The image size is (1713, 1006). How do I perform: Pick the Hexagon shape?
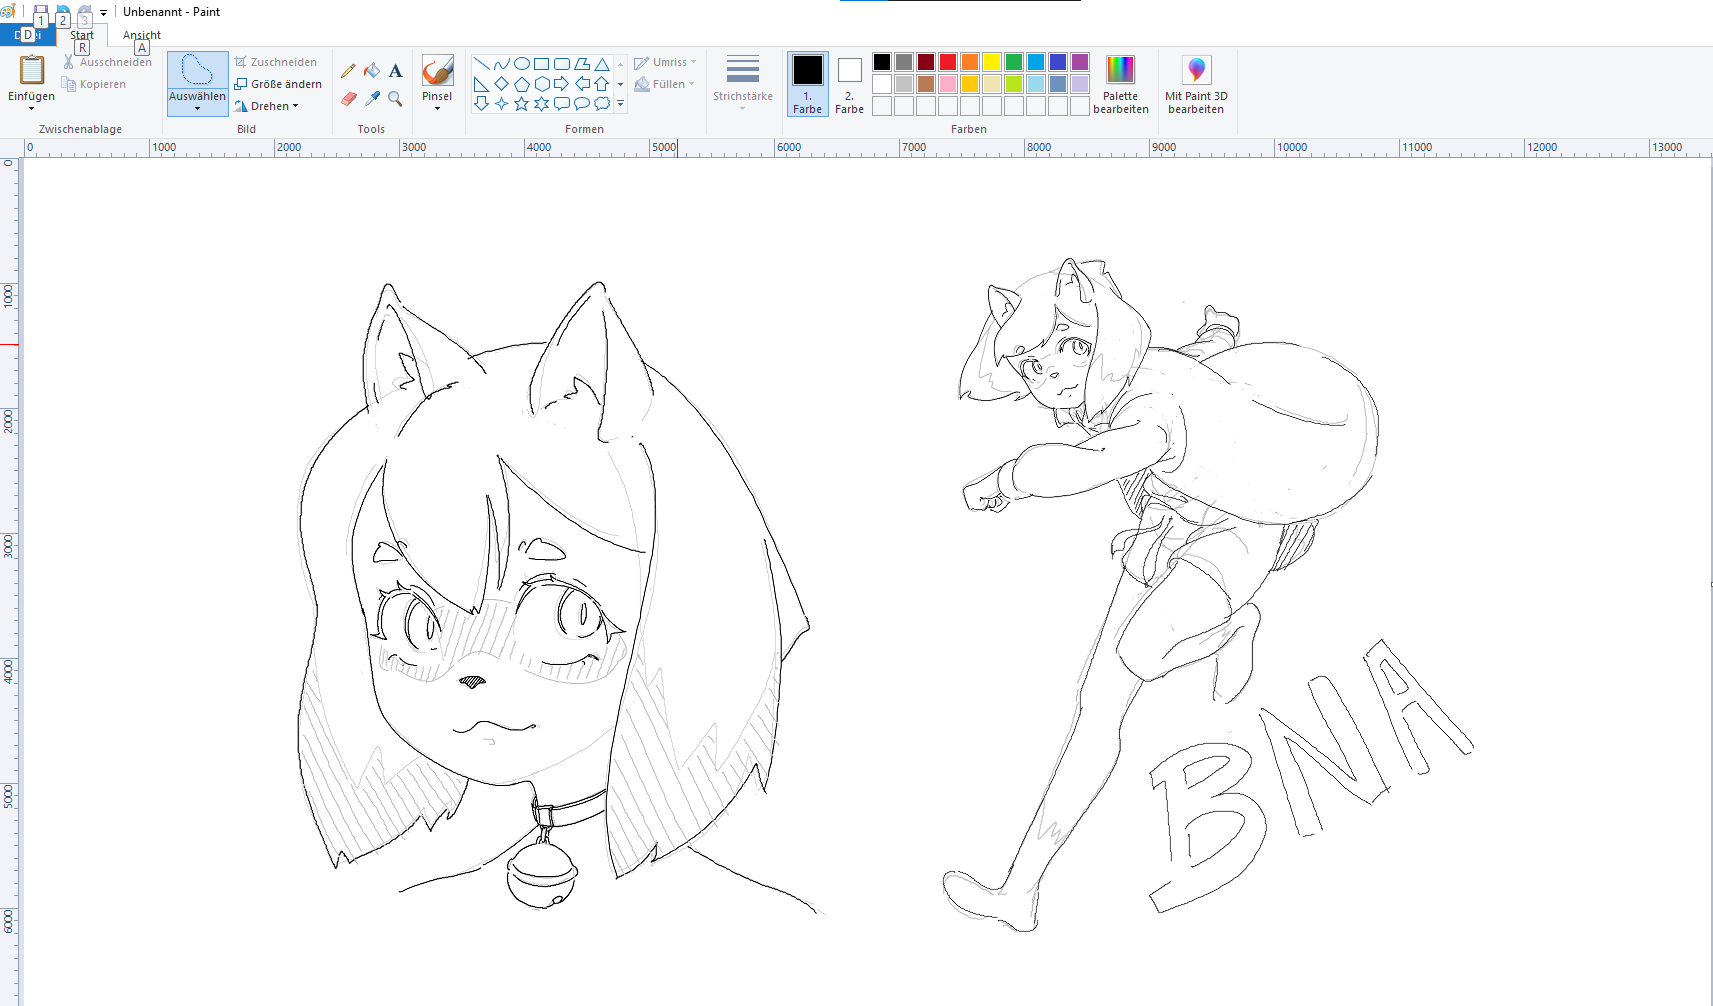pos(541,84)
